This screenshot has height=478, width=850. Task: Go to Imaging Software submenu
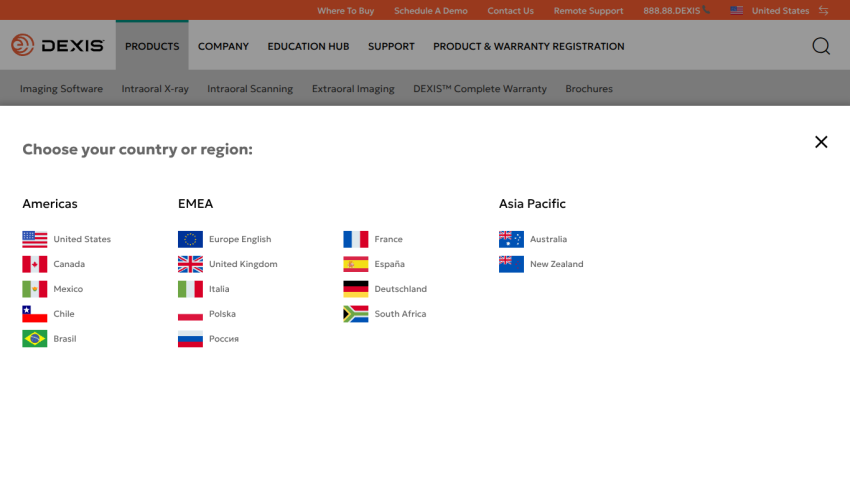[61, 88]
